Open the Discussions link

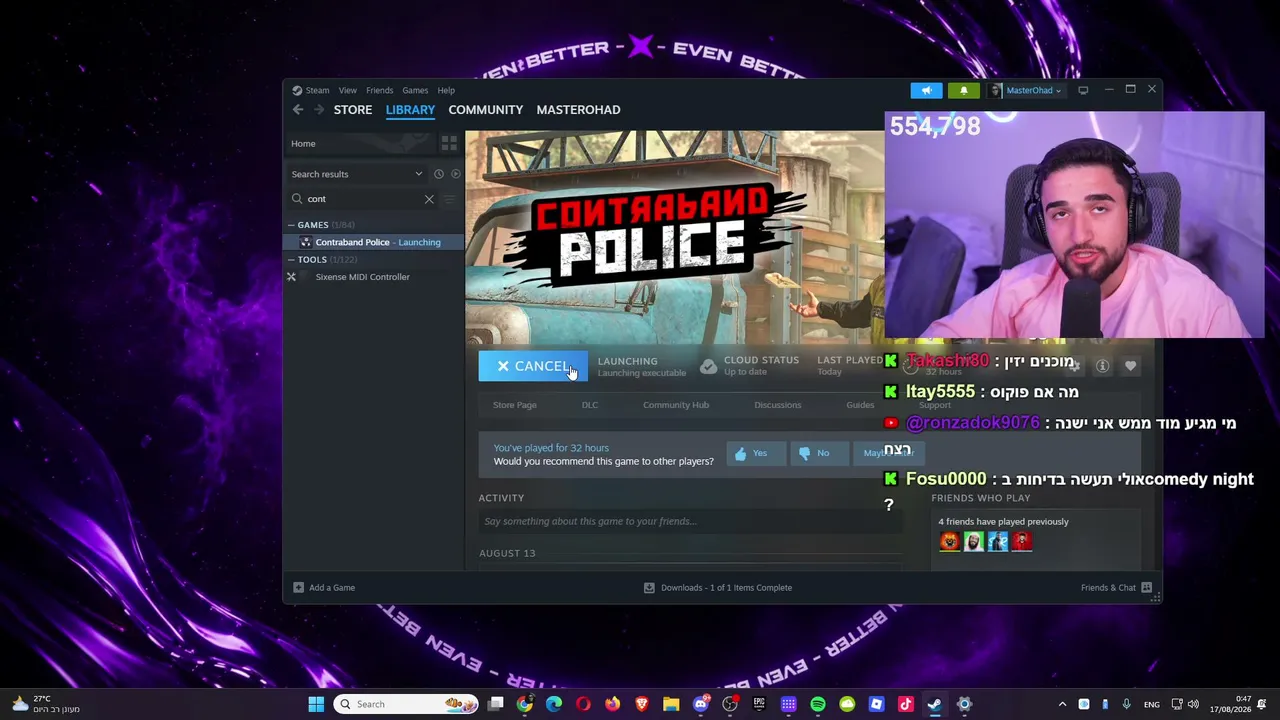click(x=778, y=405)
